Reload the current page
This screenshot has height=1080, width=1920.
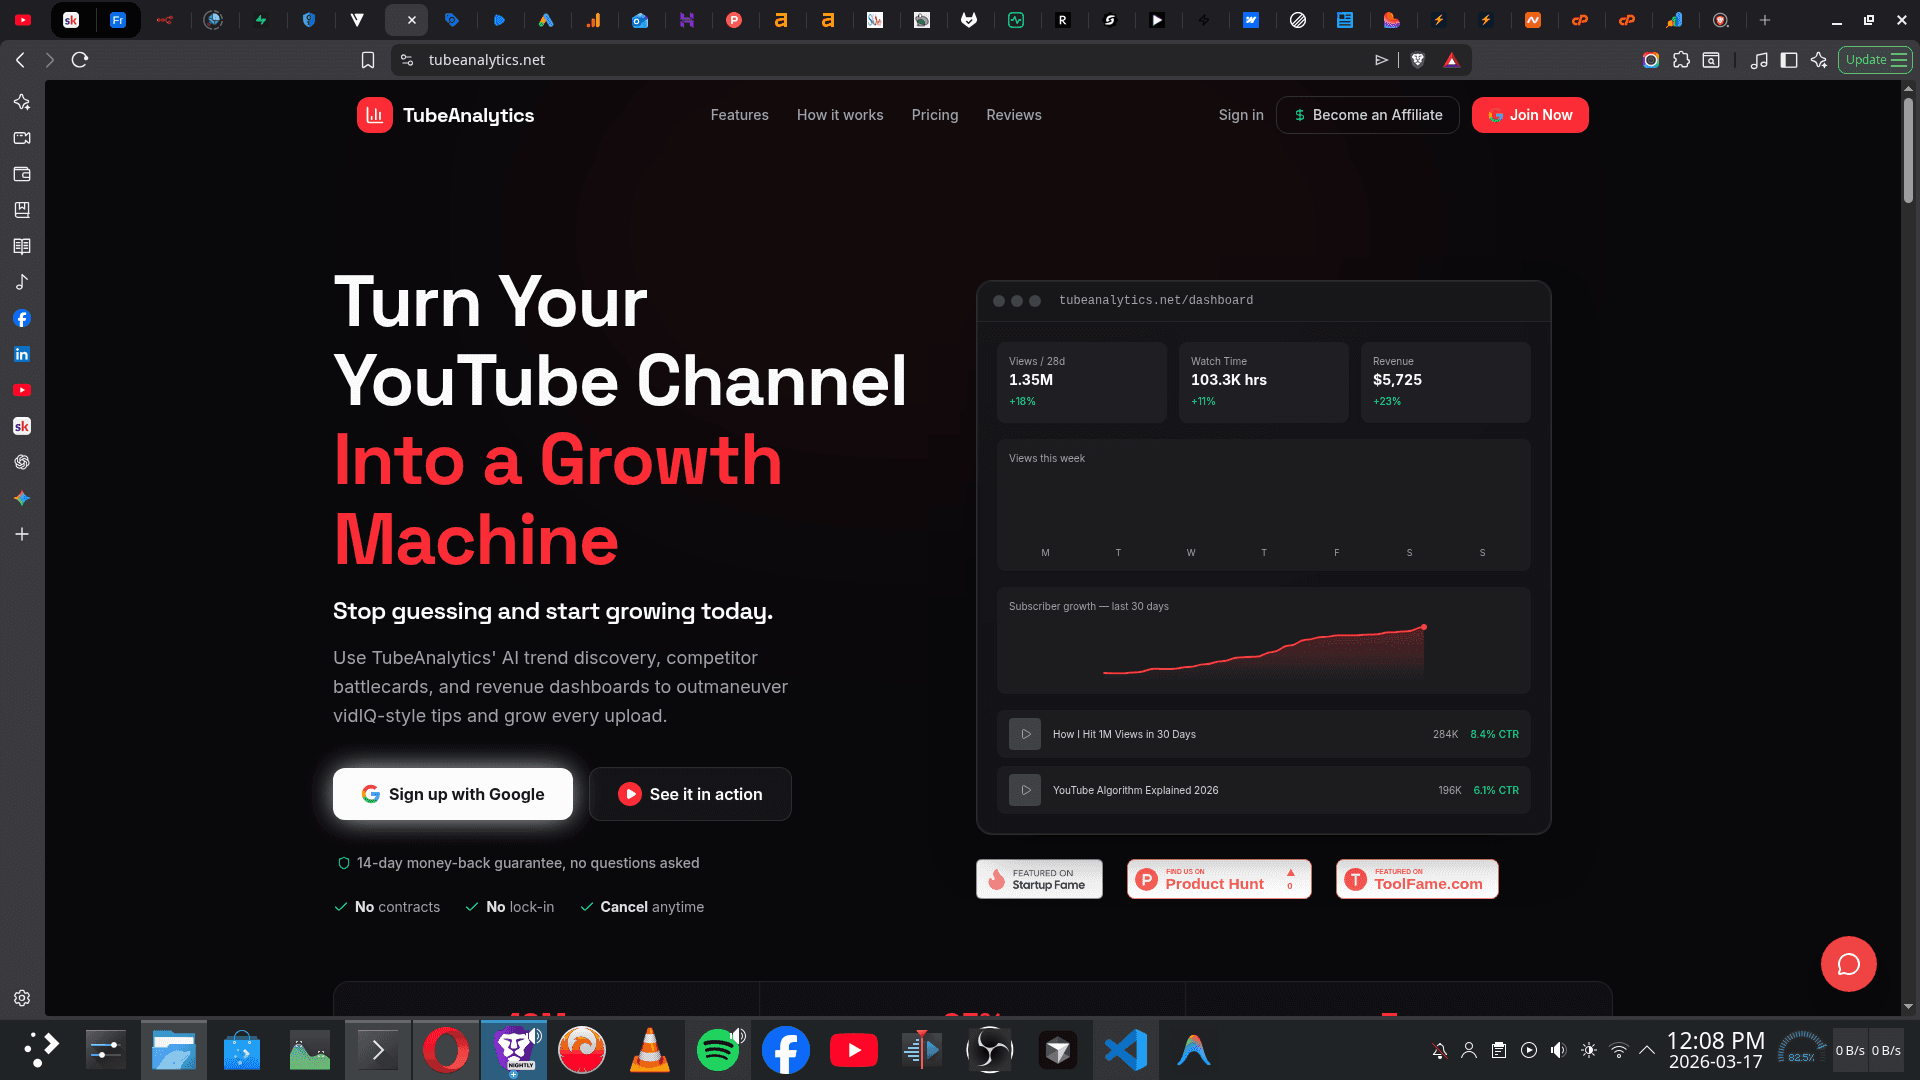[x=80, y=60]
